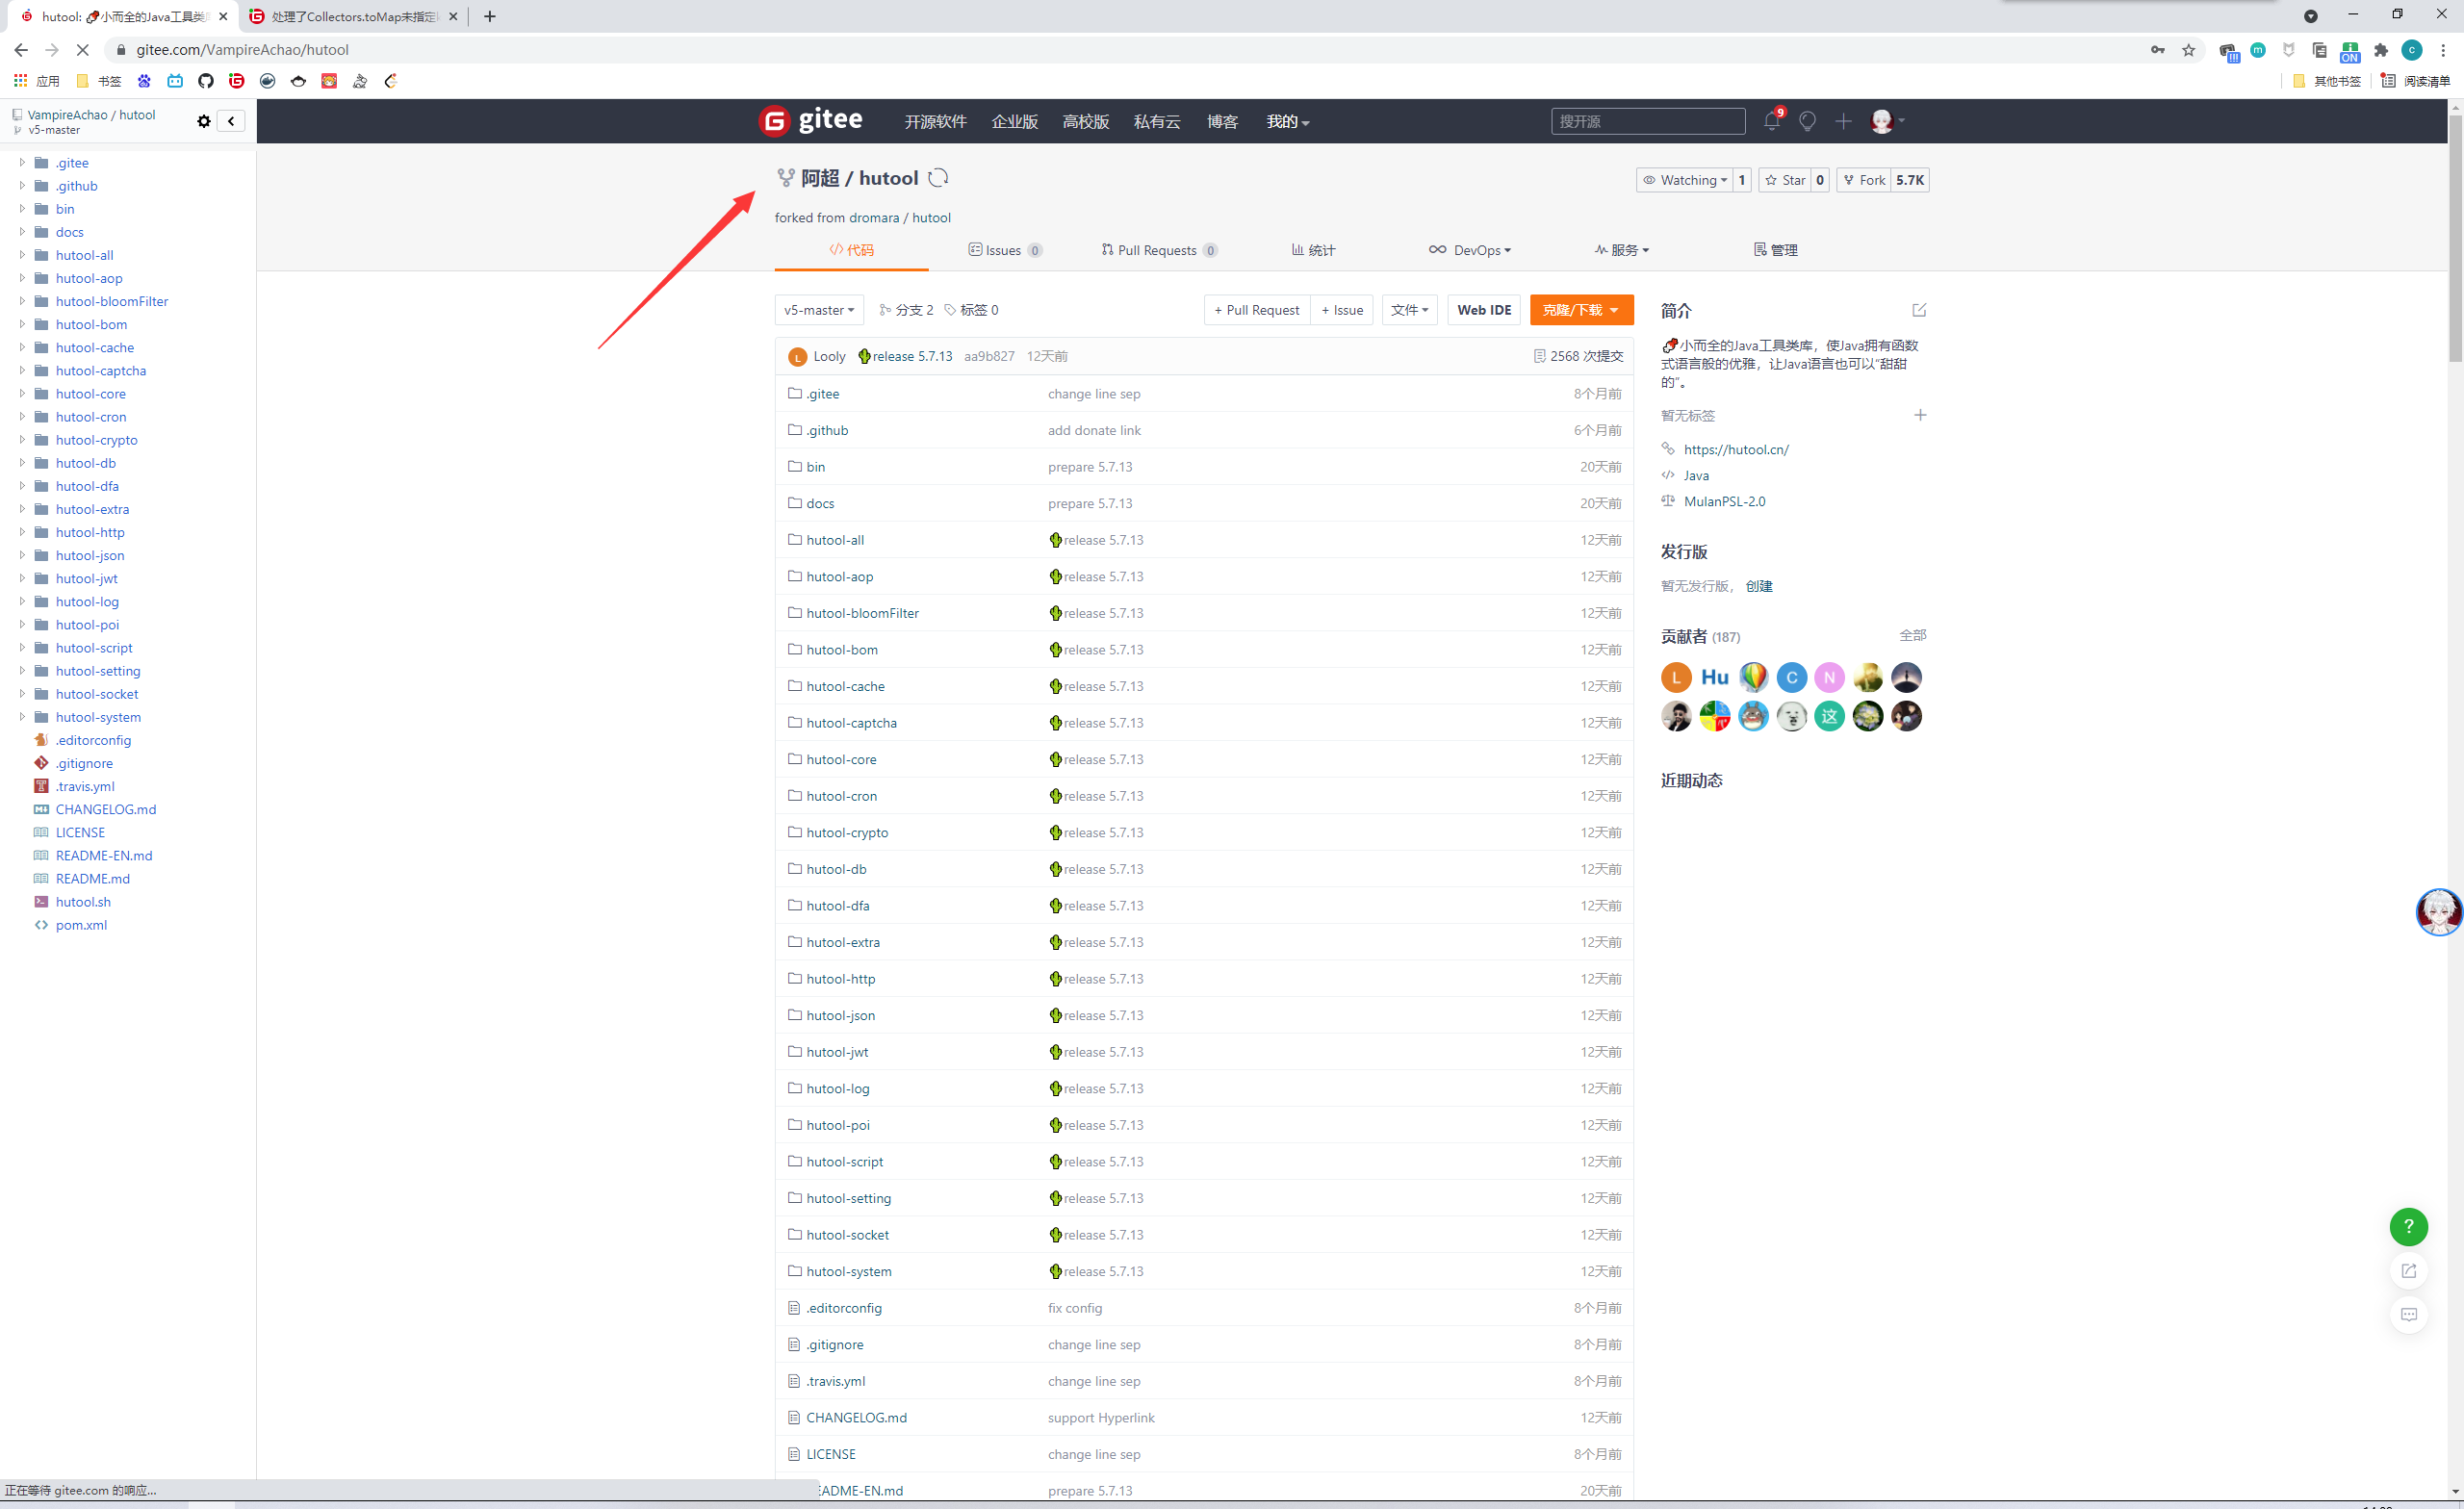Click the green help question mark button
The image size is (2464, 1509).
[x=2408, y=1226]
